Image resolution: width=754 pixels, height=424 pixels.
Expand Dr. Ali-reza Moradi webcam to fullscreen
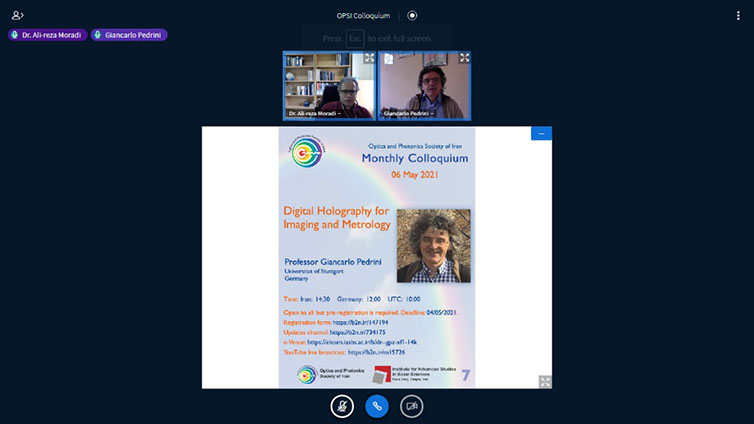(368, 58)
